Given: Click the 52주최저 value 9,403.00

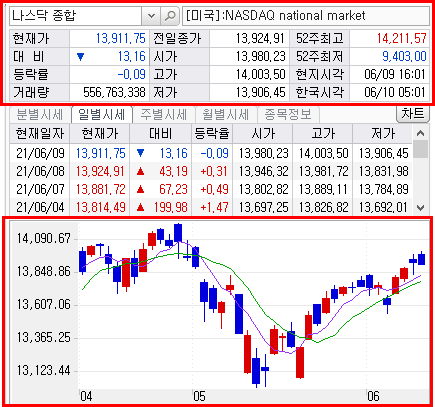Looking at the screenshot, I should pos(404,56).
